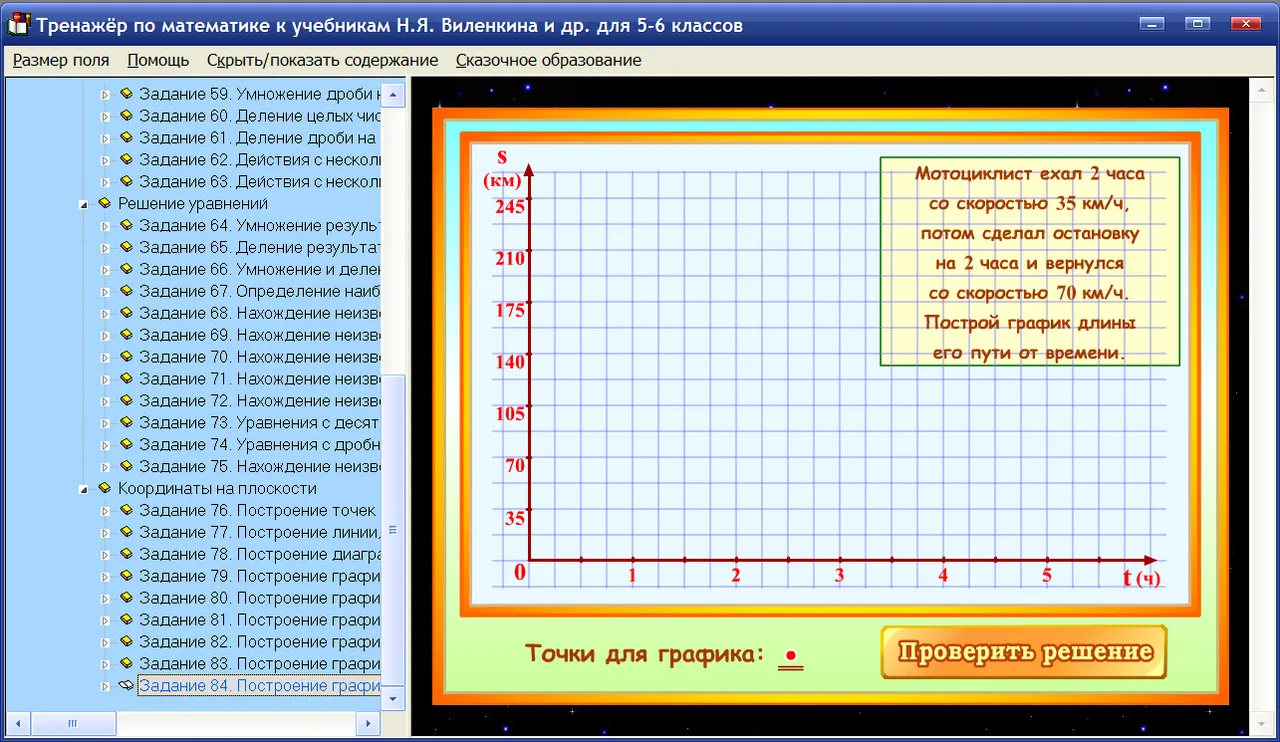This screenshot has height=742, width=1280.
Task: Click the folder icon beside Координаты на плоскости
Action: pos(105,488)
